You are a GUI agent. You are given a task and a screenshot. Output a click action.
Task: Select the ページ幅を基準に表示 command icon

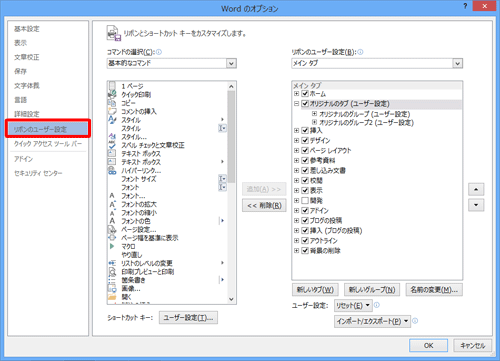[x=112, y=238]
